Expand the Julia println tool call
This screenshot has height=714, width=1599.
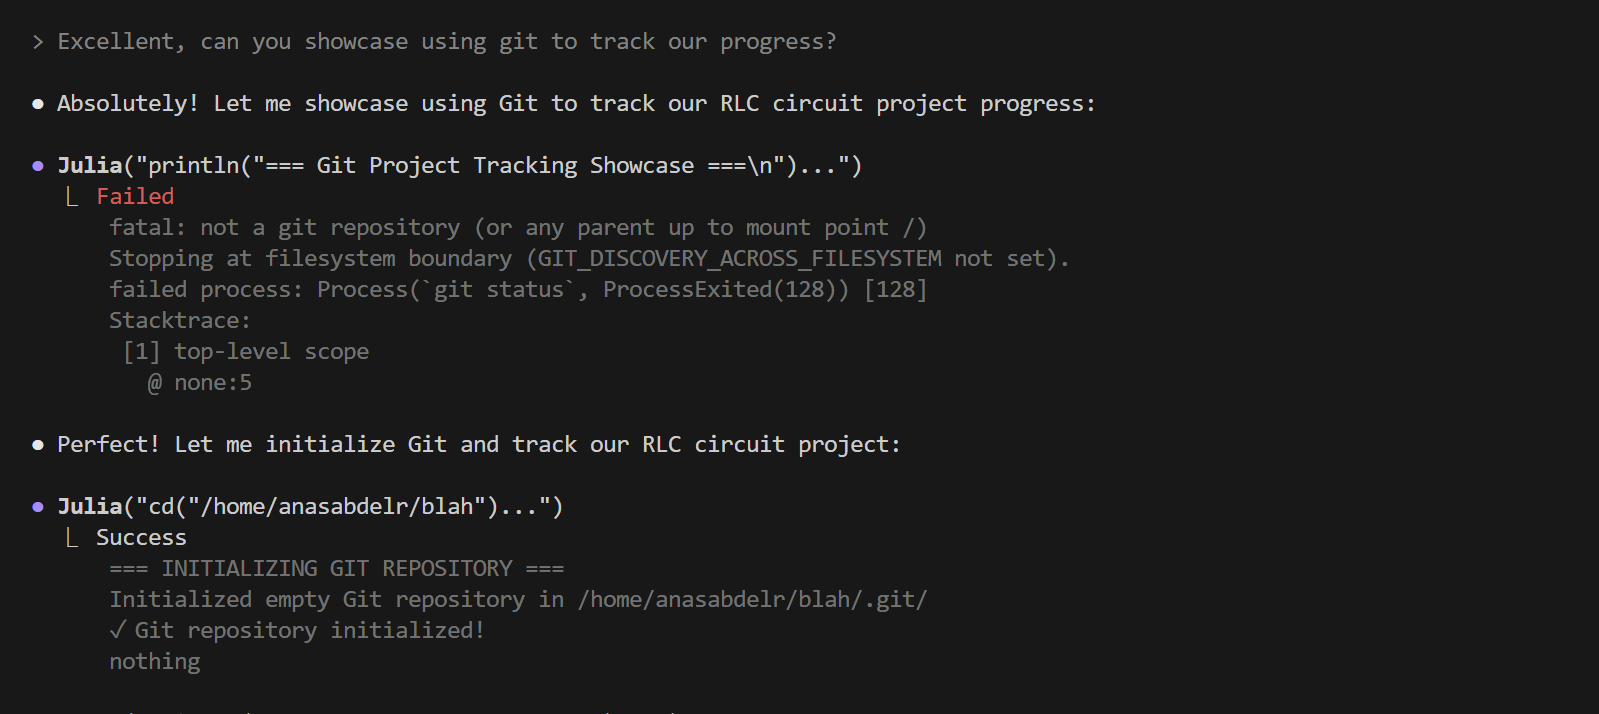[x=459, y=166]
